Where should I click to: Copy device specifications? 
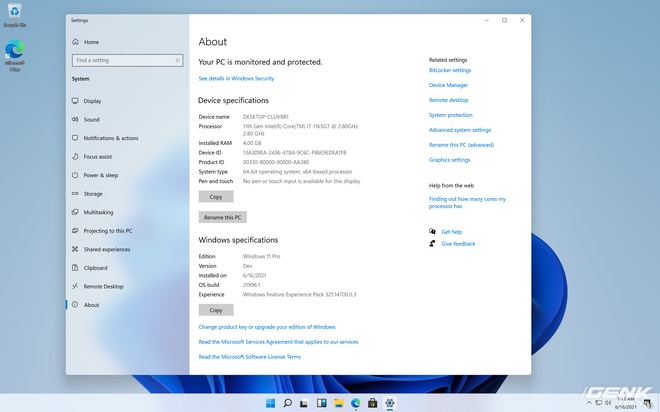[216, 197]
